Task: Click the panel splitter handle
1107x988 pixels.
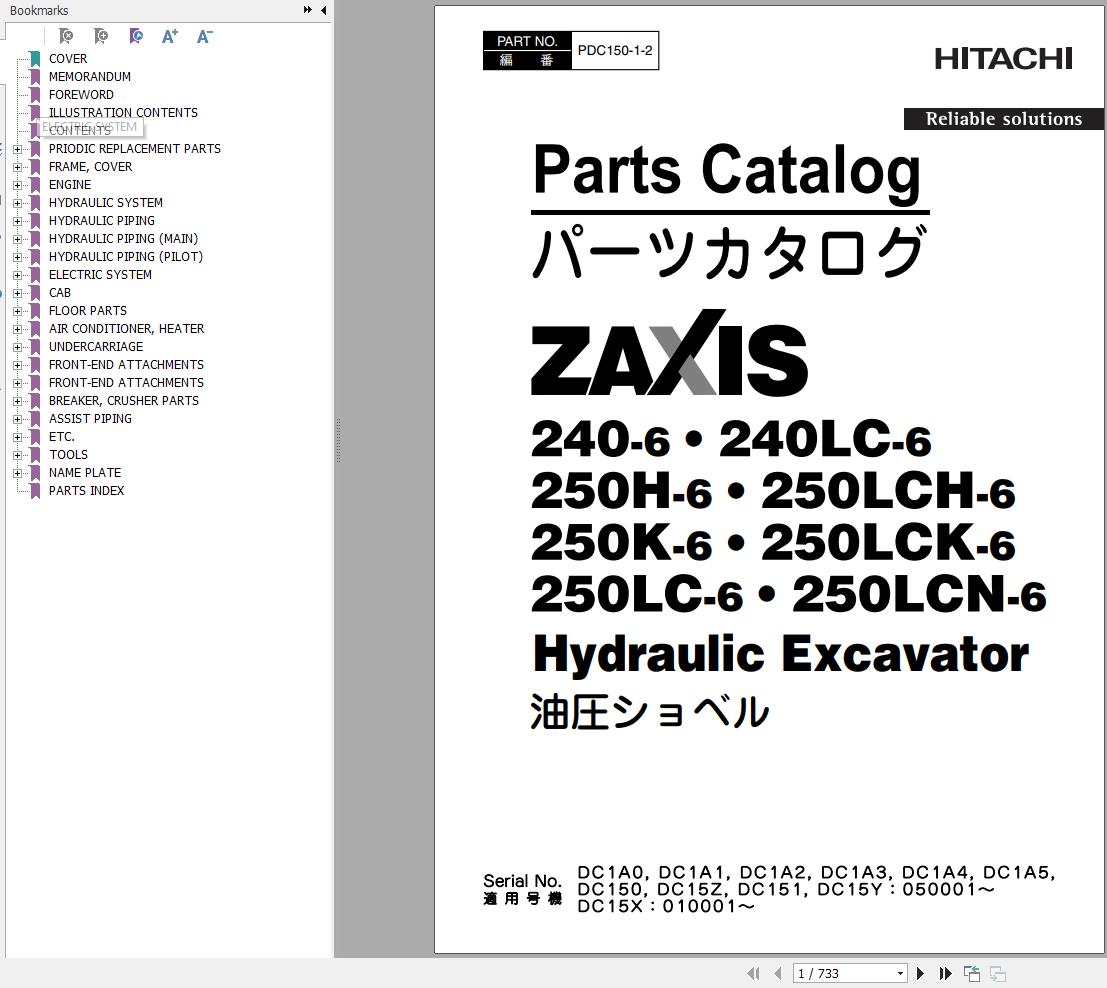Action: tap(339, 440)
